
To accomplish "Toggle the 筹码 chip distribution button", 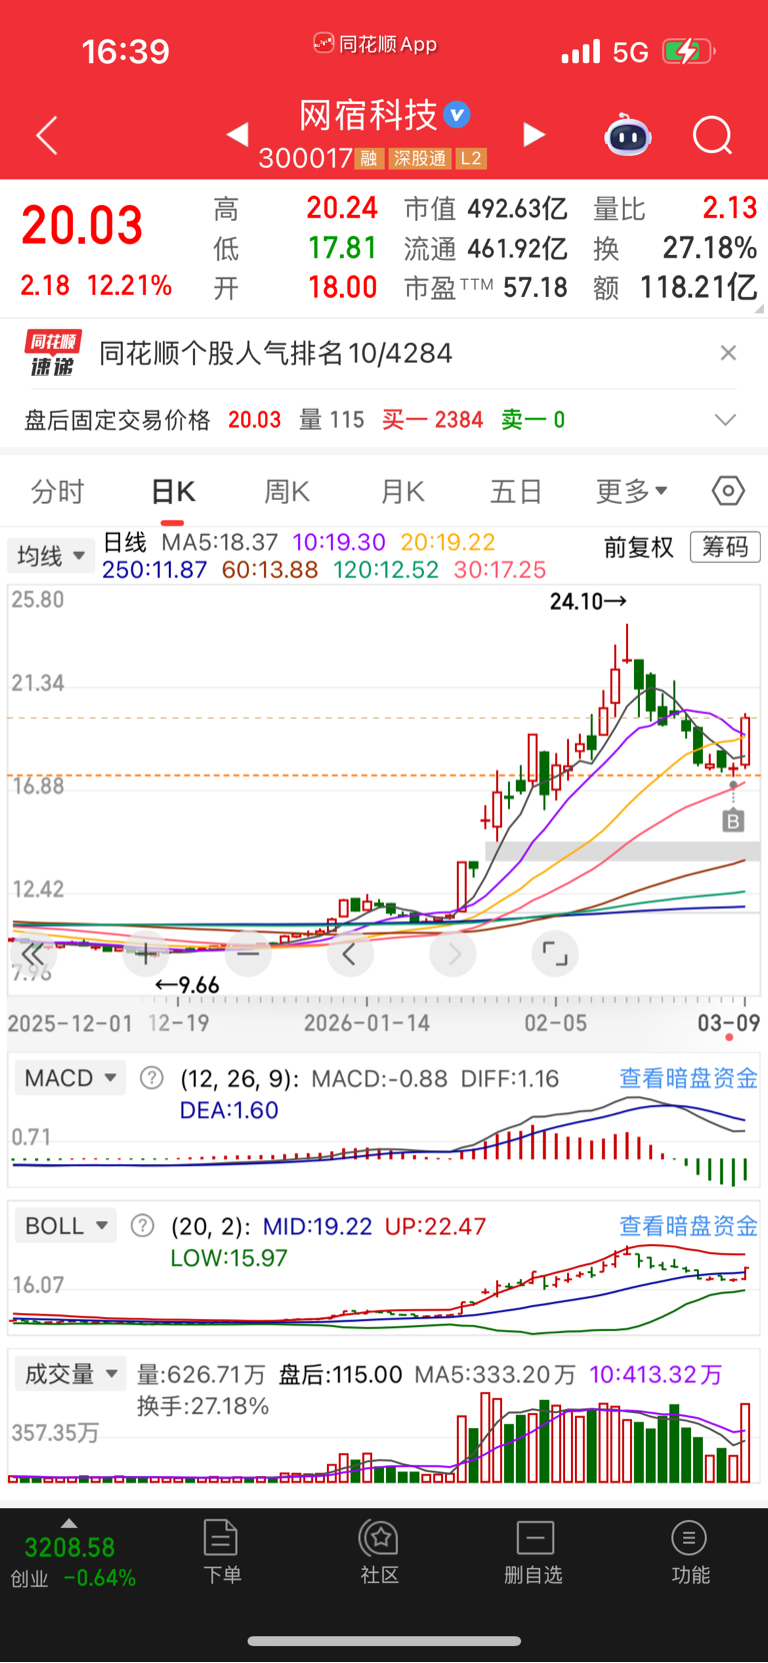I will pyautogui.click(x=725, y=547).
